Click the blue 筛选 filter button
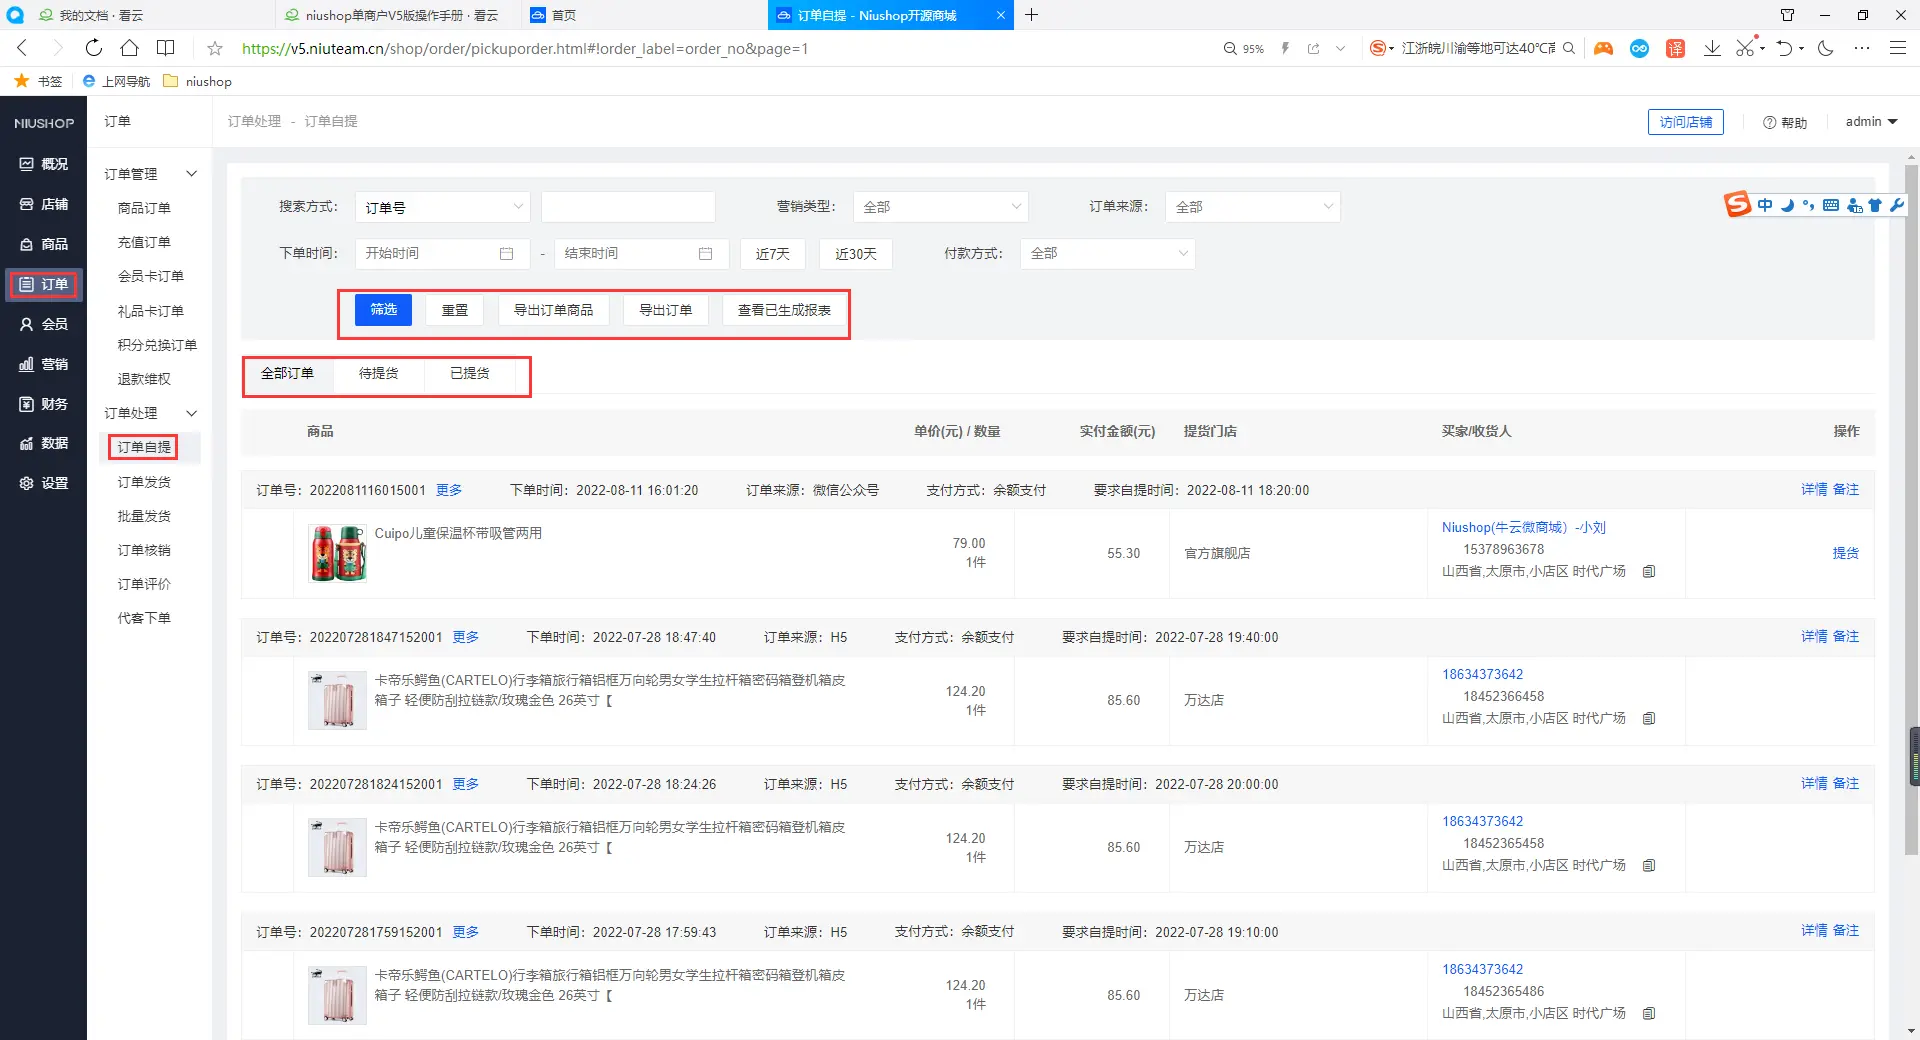1920x1040 pixels. point(383,310)
